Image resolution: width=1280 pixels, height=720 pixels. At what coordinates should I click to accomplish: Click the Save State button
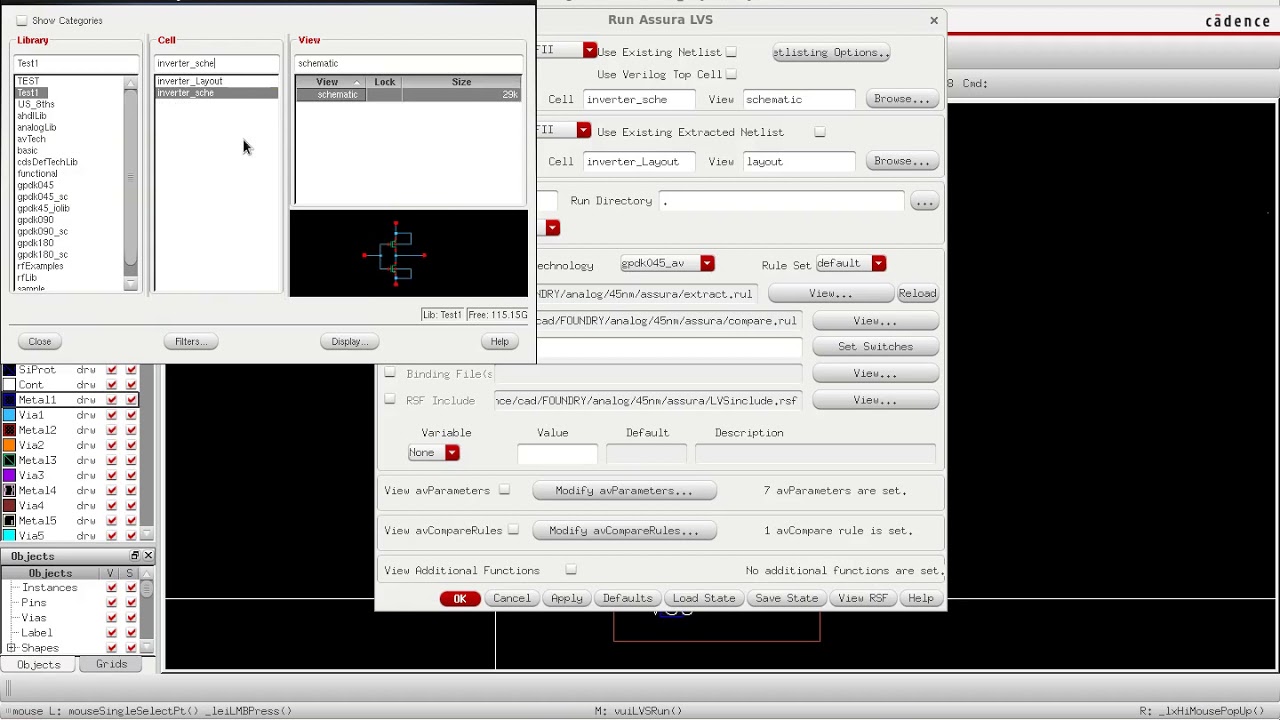point(786,599)
